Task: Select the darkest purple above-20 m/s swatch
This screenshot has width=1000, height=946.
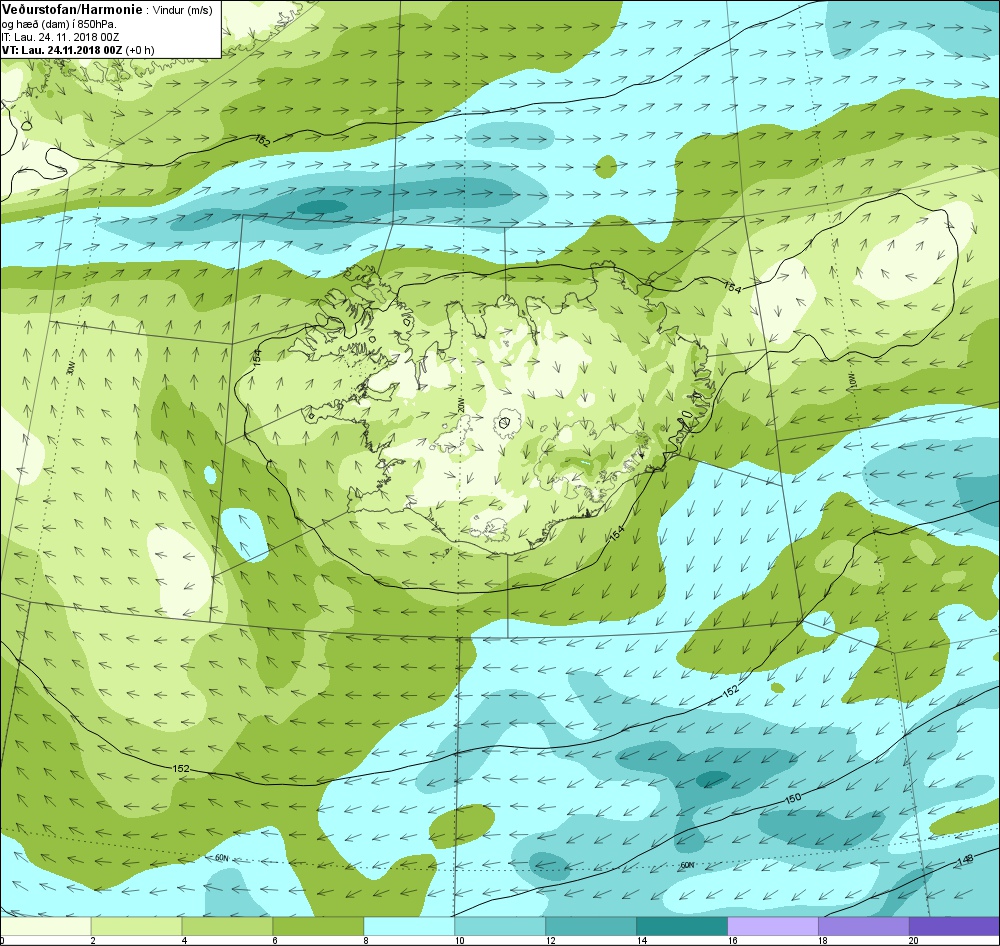Action: tap(954, 925)
